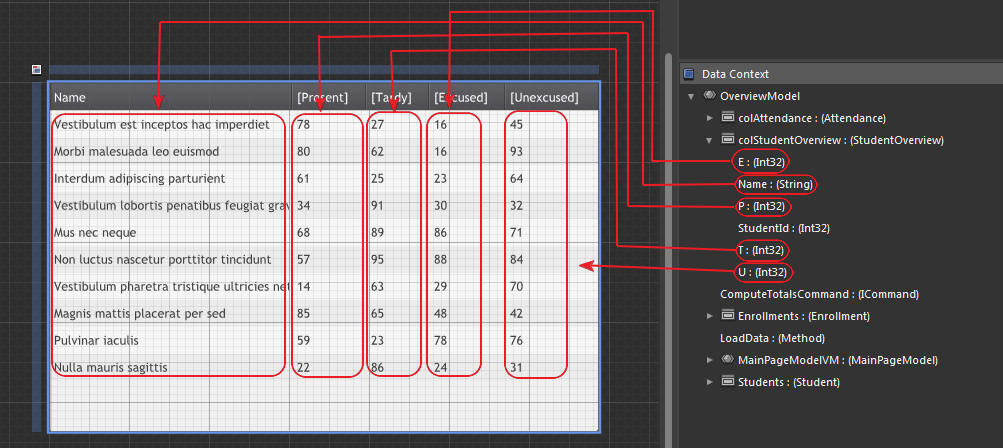Select the E : (Int32) property
The height and width of the screenshot is (448, 1003).
click(x=761, y=162)
